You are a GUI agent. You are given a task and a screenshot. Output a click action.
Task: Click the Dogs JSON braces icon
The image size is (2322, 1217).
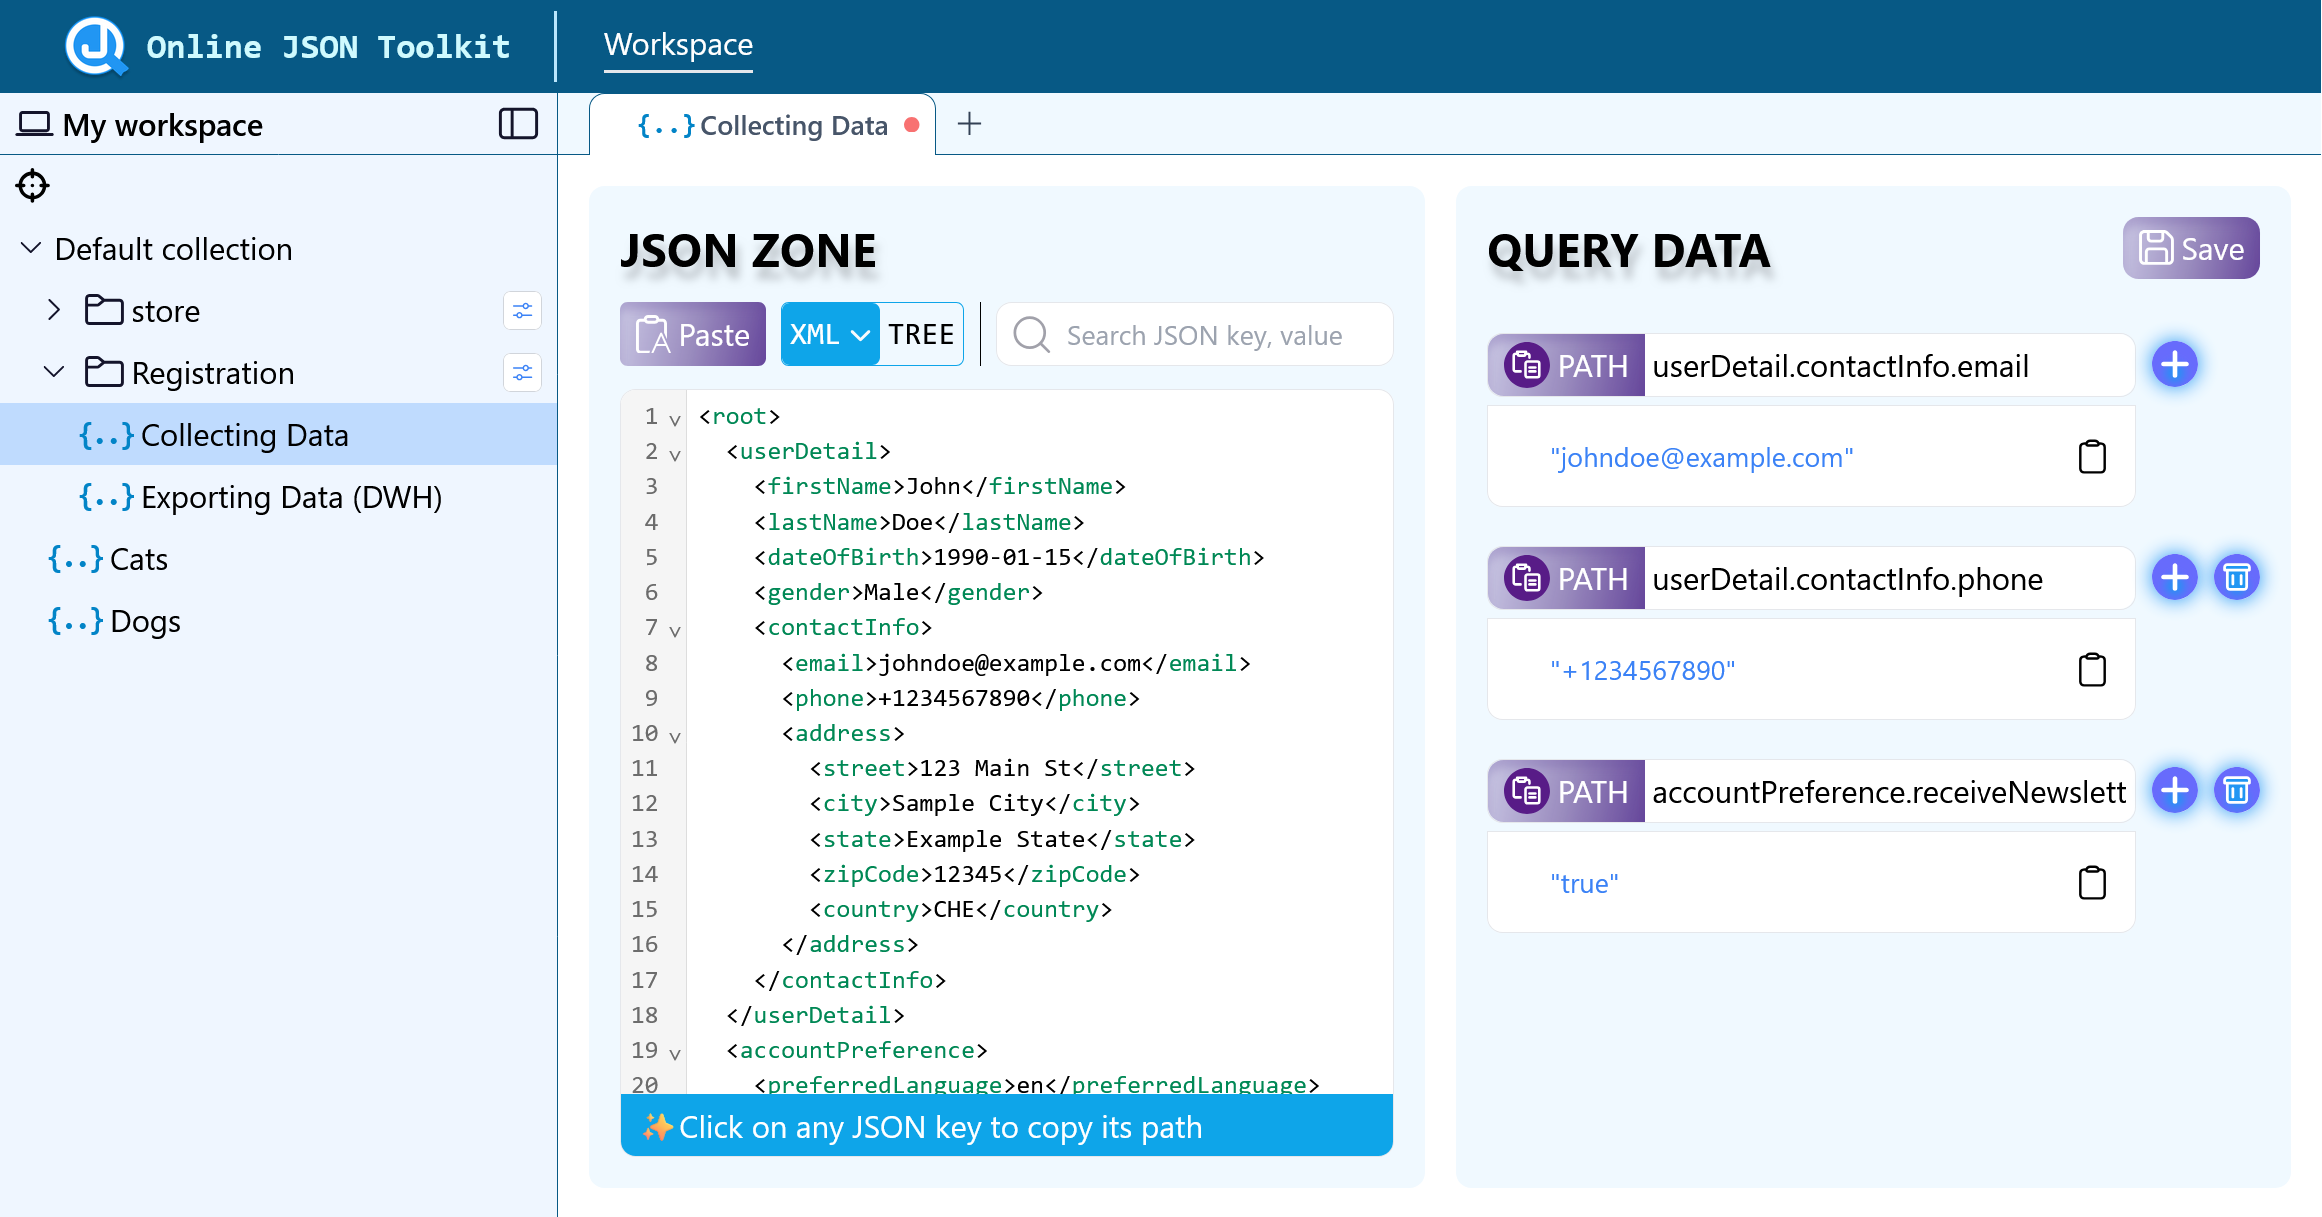(x=76, y=620)
